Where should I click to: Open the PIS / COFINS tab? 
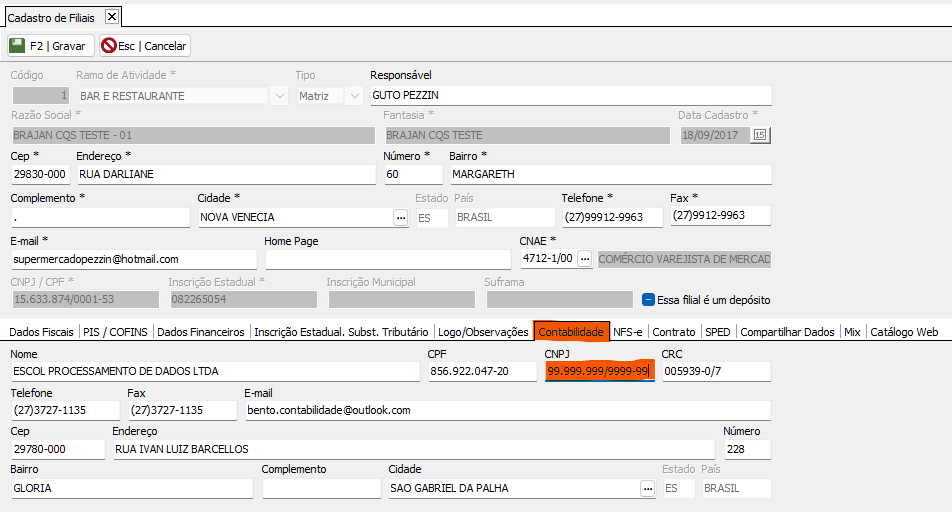[116, 332]
